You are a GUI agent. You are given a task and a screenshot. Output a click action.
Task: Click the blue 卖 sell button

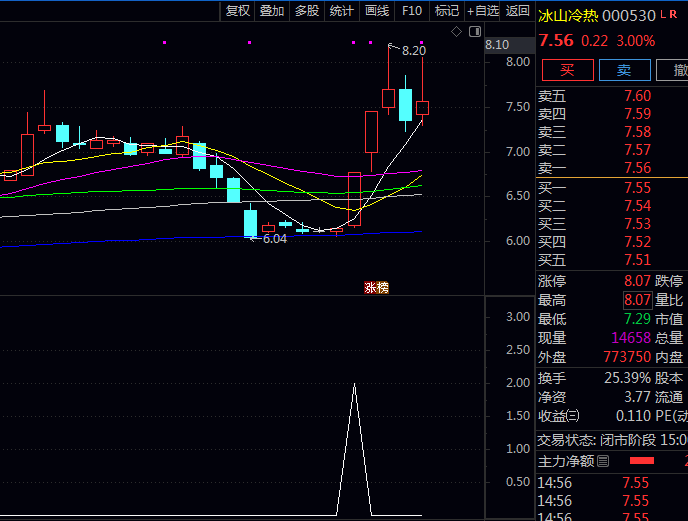623,70
